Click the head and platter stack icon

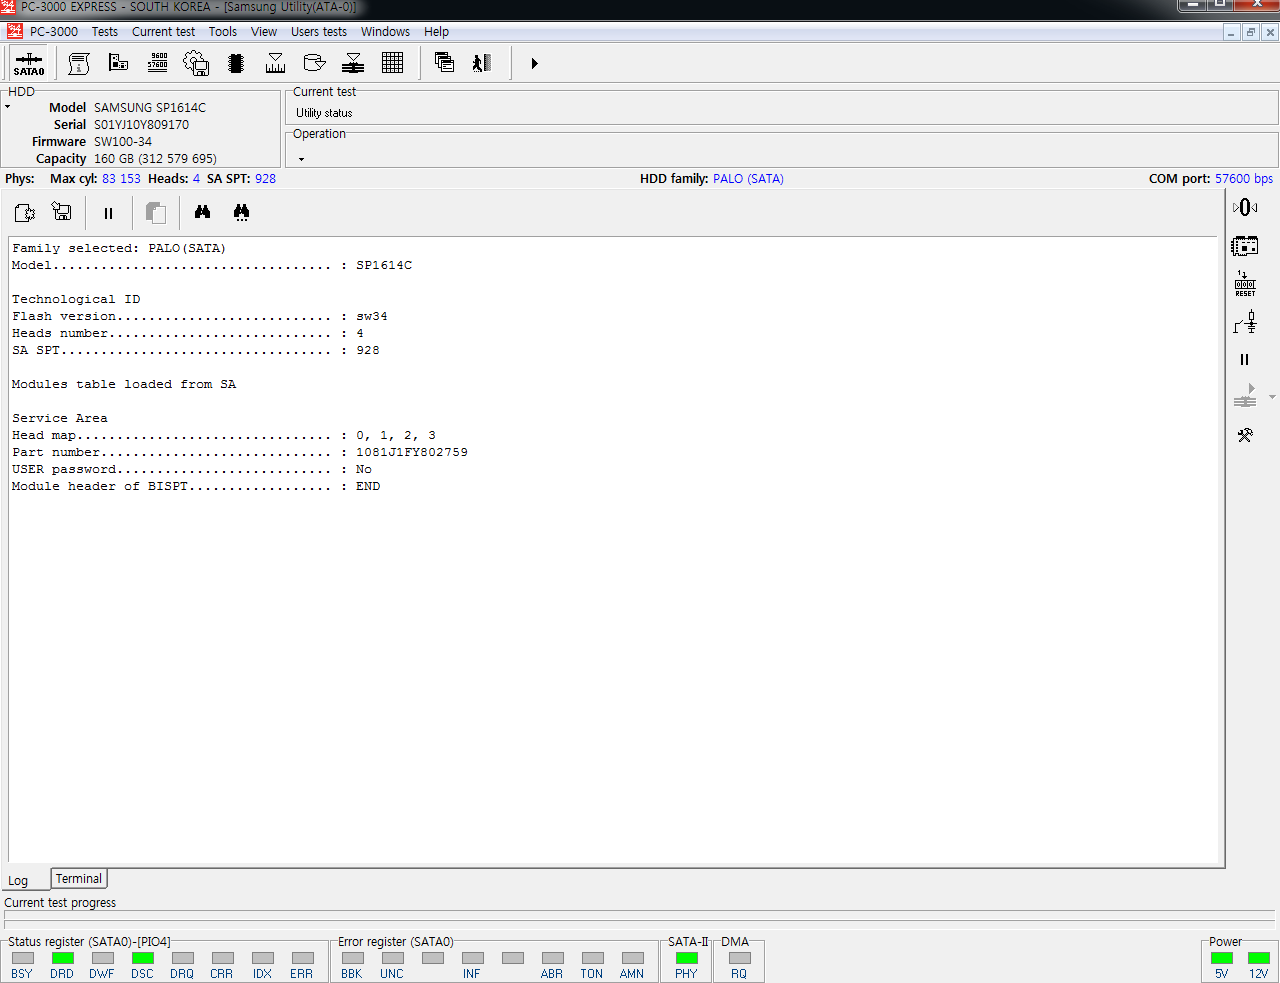coord(353,64)
